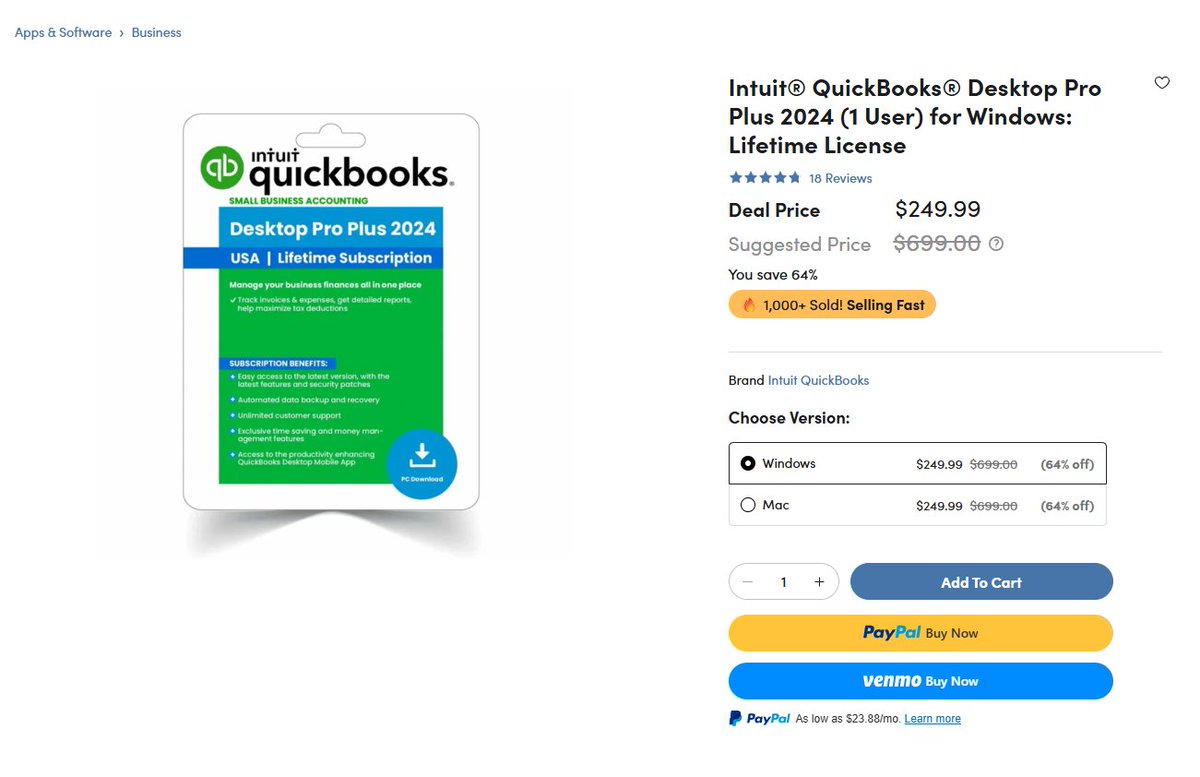Click the five-star rating icons
Image resolution: width=1200 pixels, height=777 pixels.
tap(765, 178)
